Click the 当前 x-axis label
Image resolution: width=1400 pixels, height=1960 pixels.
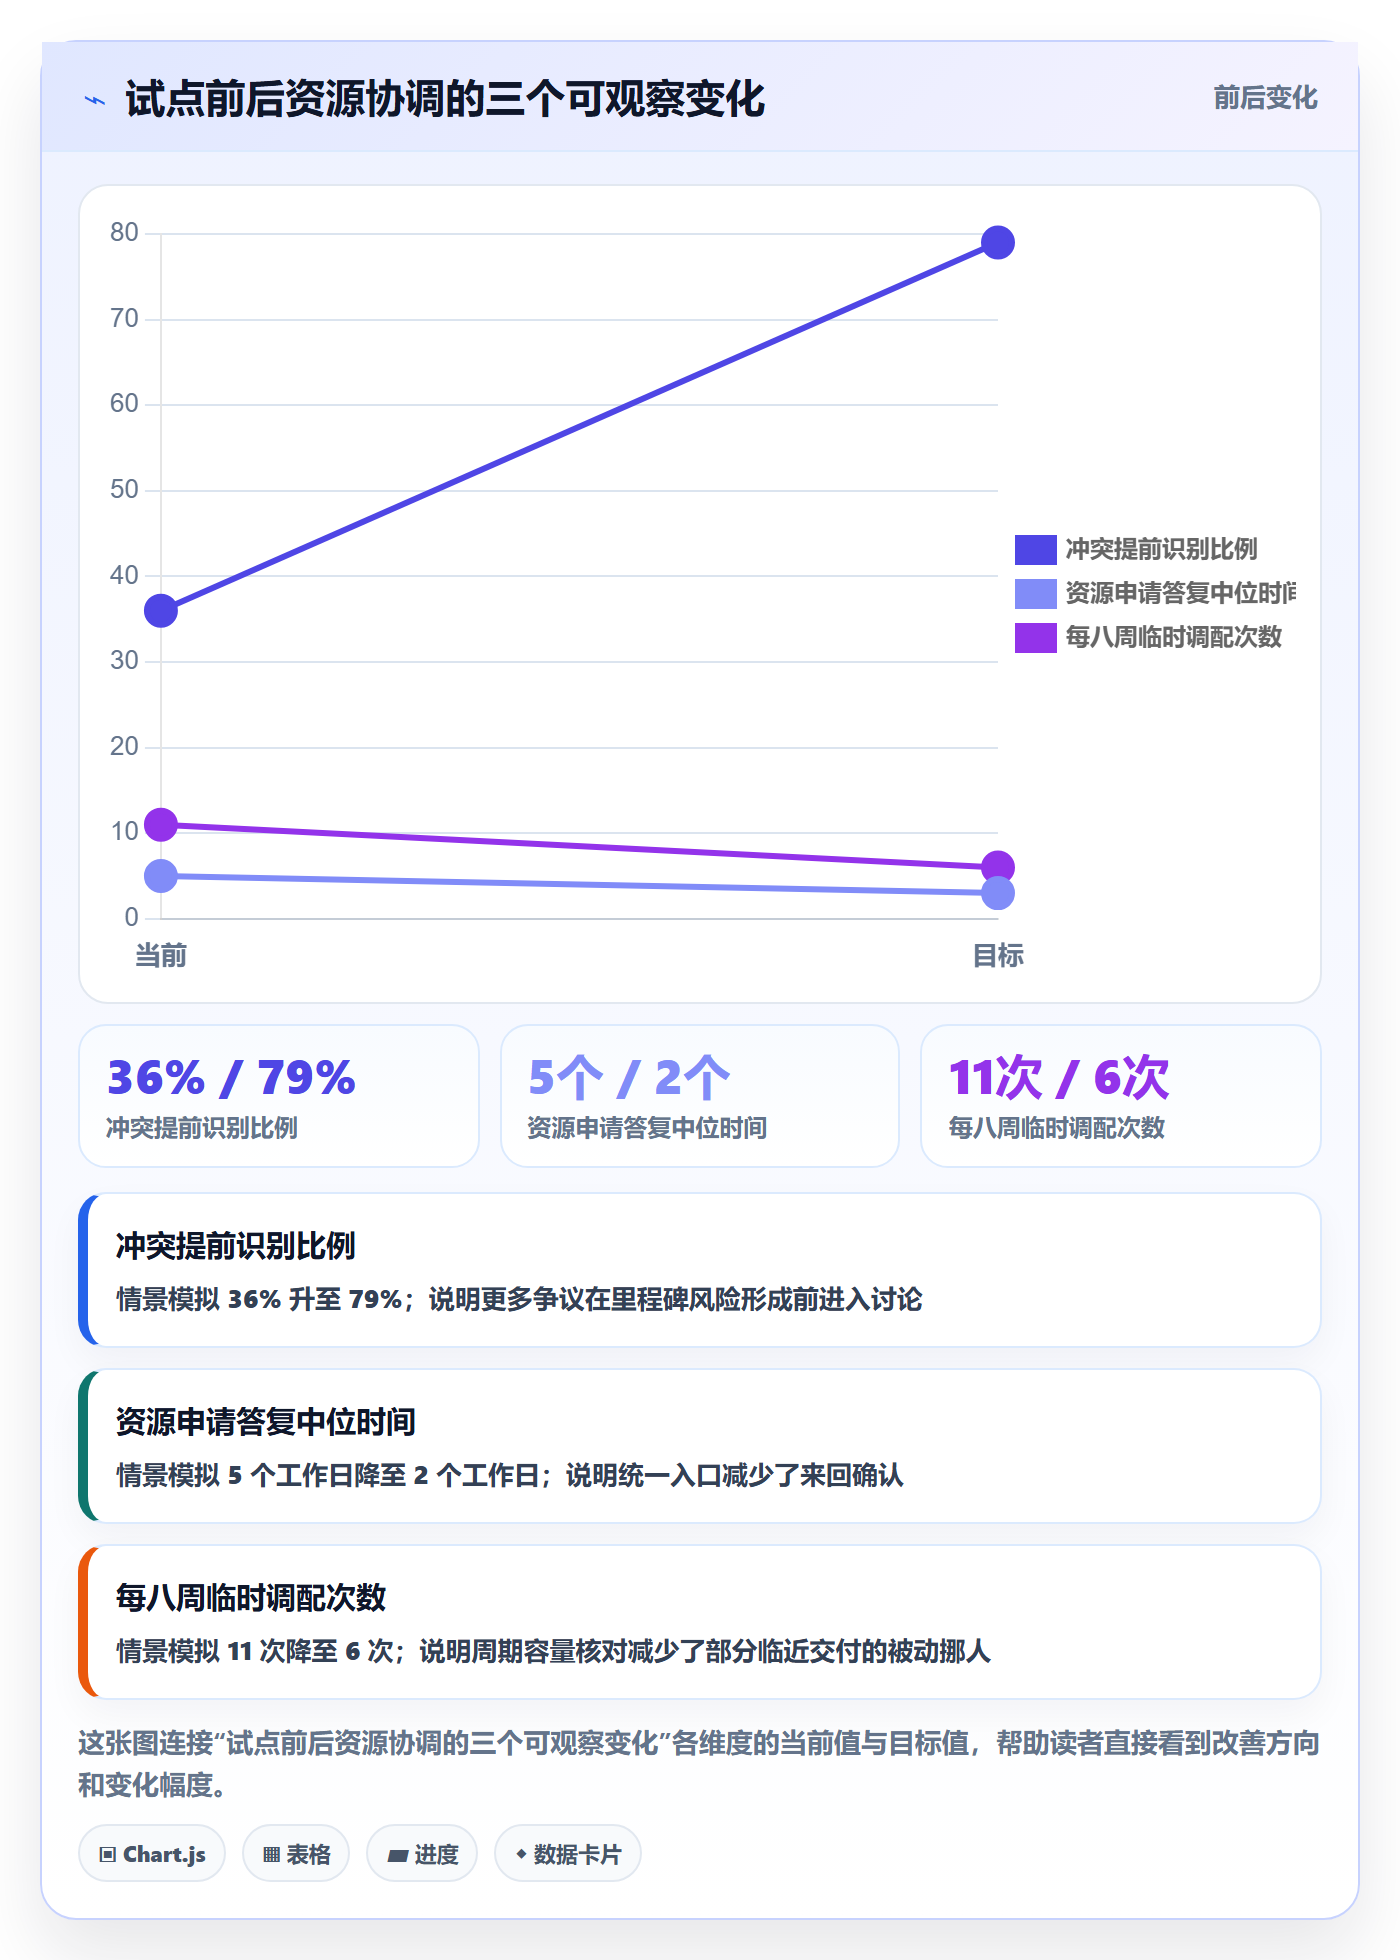pyautogui.click(x=161, y=956)
